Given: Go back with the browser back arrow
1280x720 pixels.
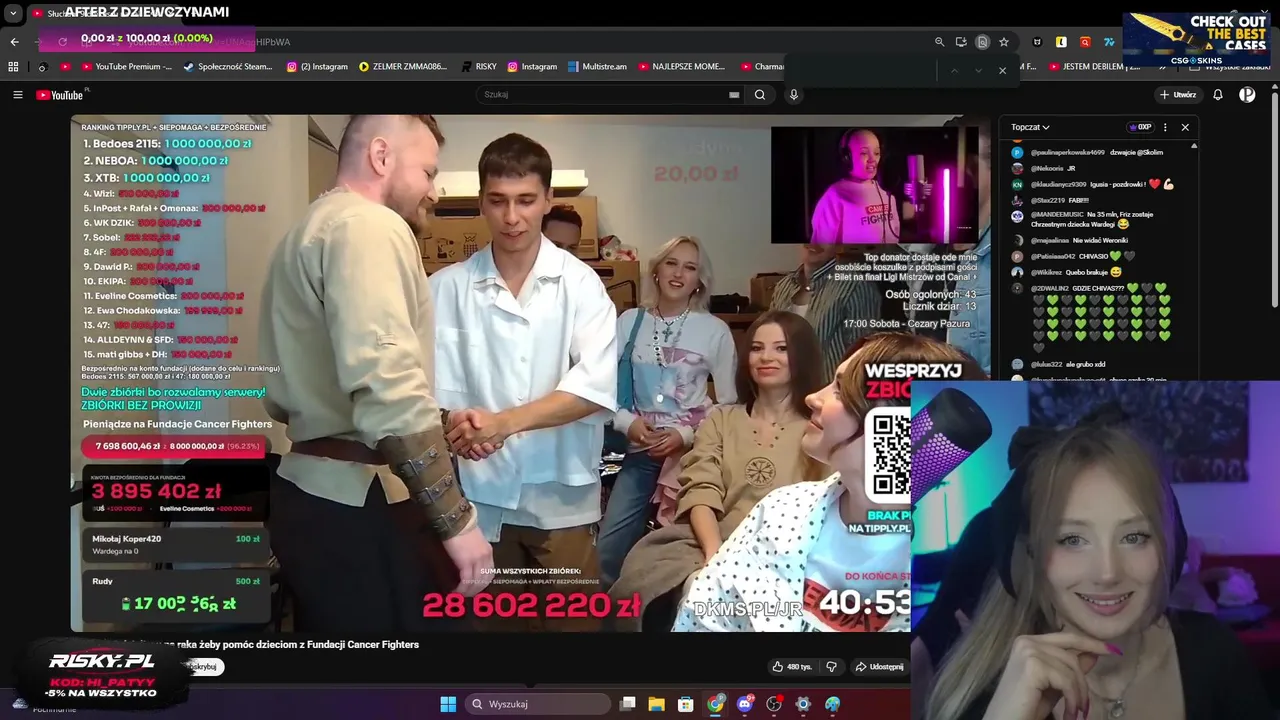Looking at the screenshot, I should pyautogui.click(x=14, y=42).
